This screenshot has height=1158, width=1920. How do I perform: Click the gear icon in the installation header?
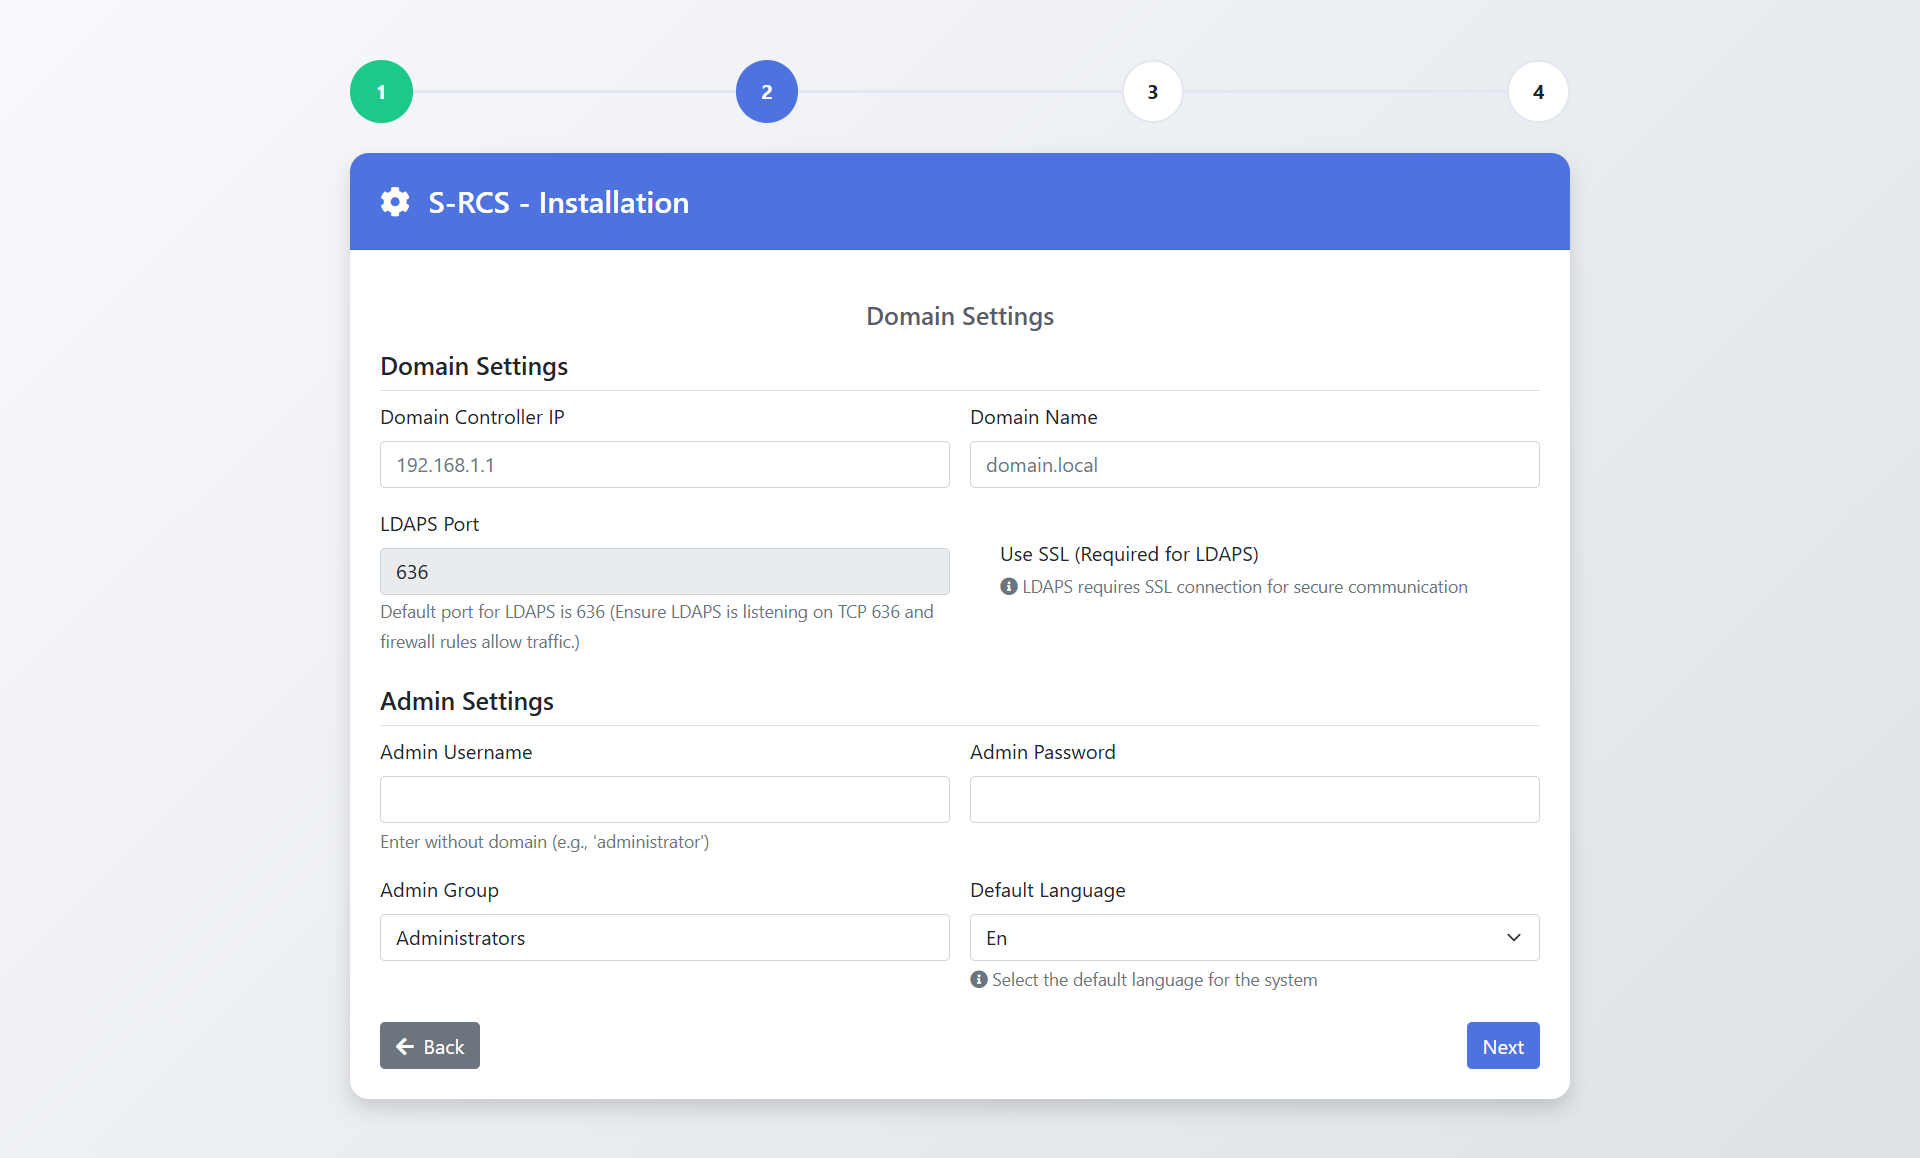[x=395, y=202]
